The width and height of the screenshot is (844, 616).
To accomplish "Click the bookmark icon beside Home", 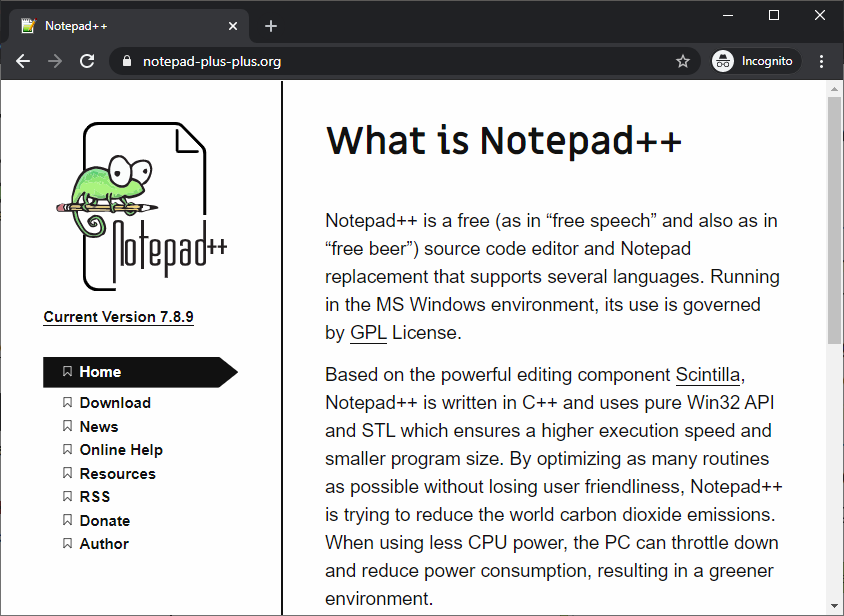I will (67, 372).
